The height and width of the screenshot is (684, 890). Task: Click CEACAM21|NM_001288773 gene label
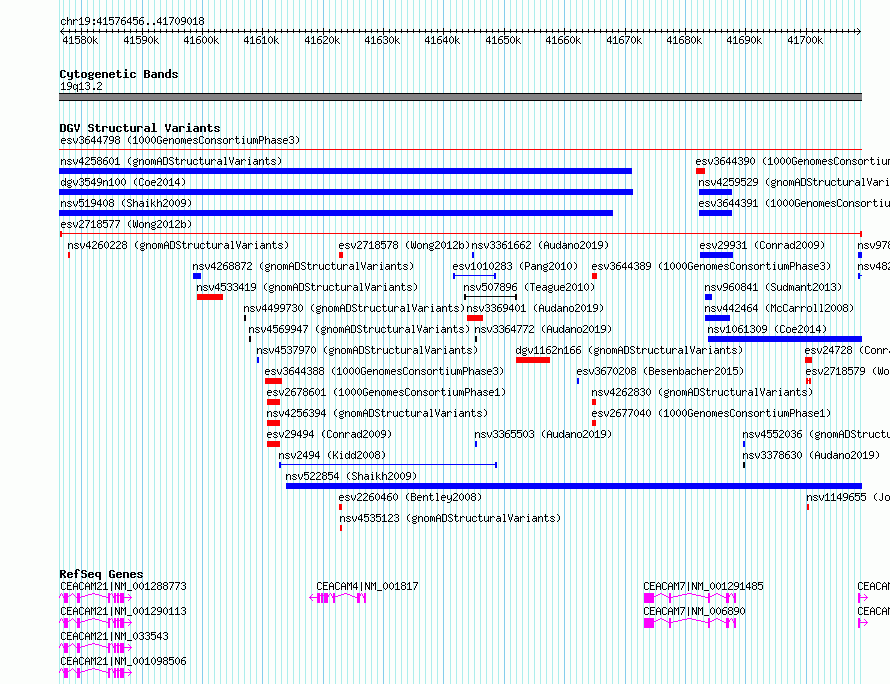click(x=123, y=586)
